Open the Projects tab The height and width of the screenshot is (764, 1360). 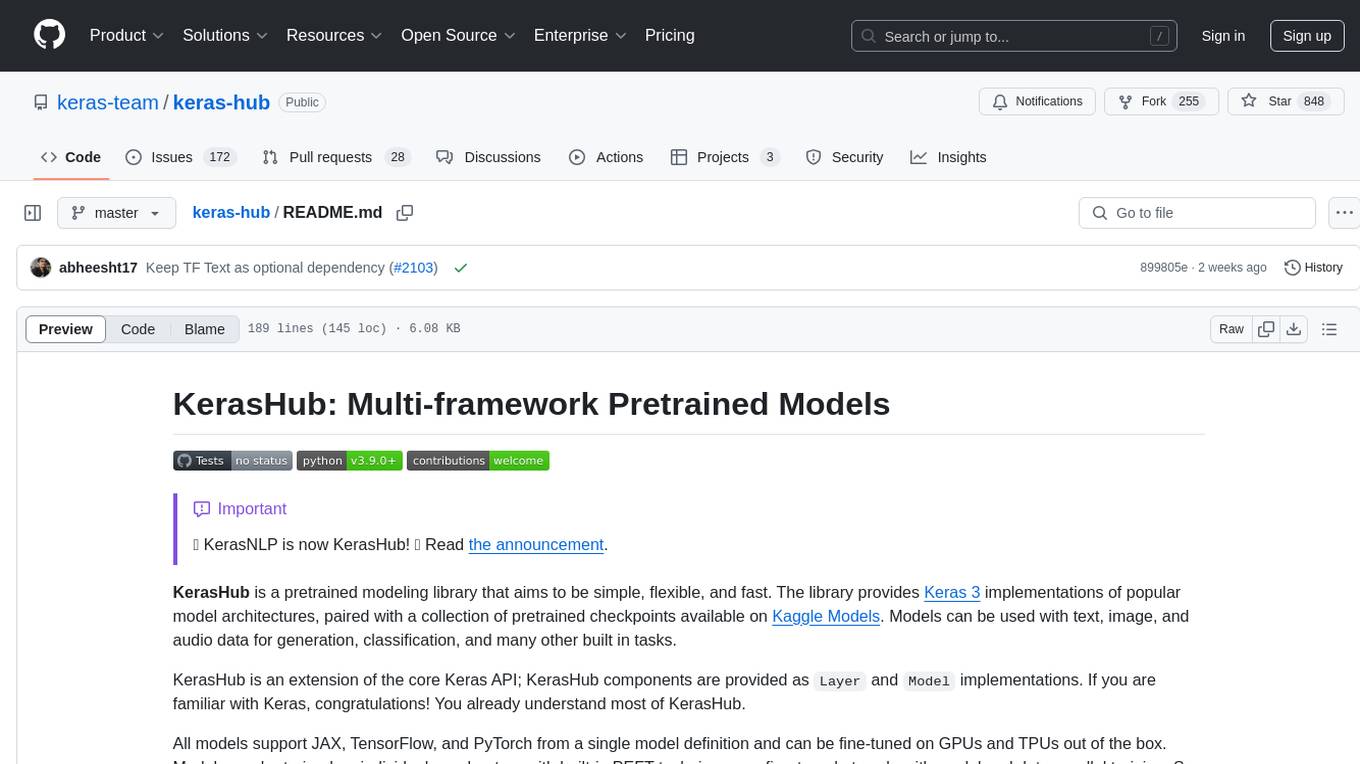(x=725, y=157)
